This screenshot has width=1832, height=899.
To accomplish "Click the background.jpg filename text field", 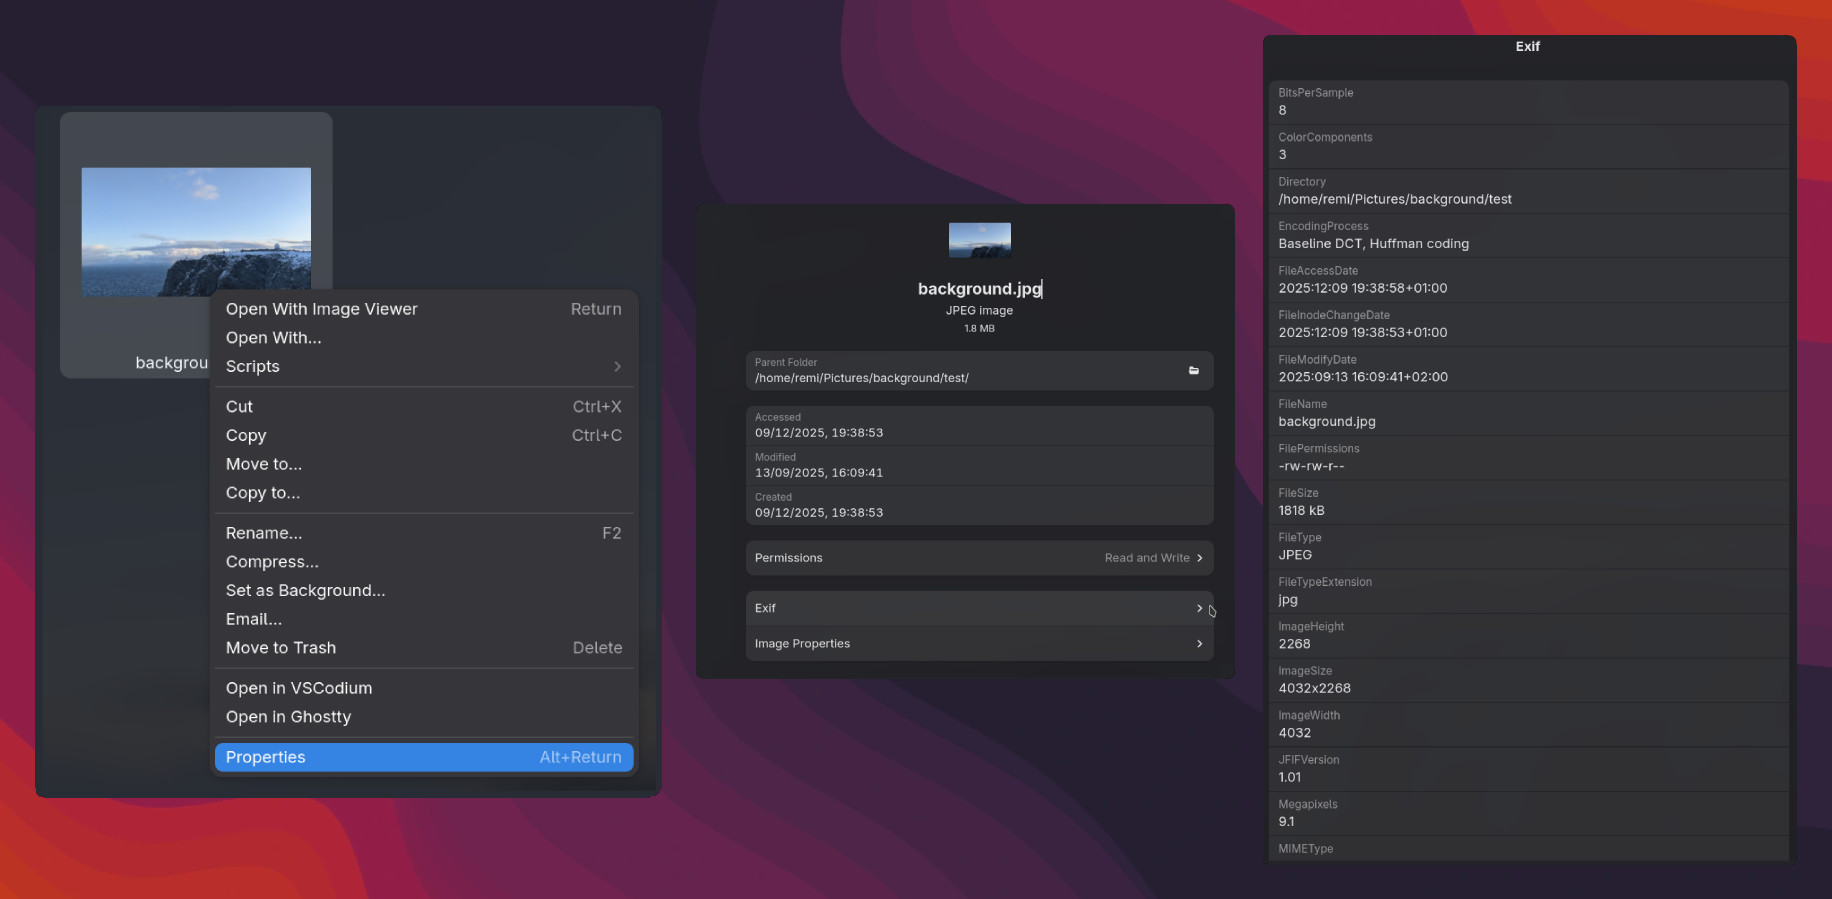I will (x=978, y=289).
